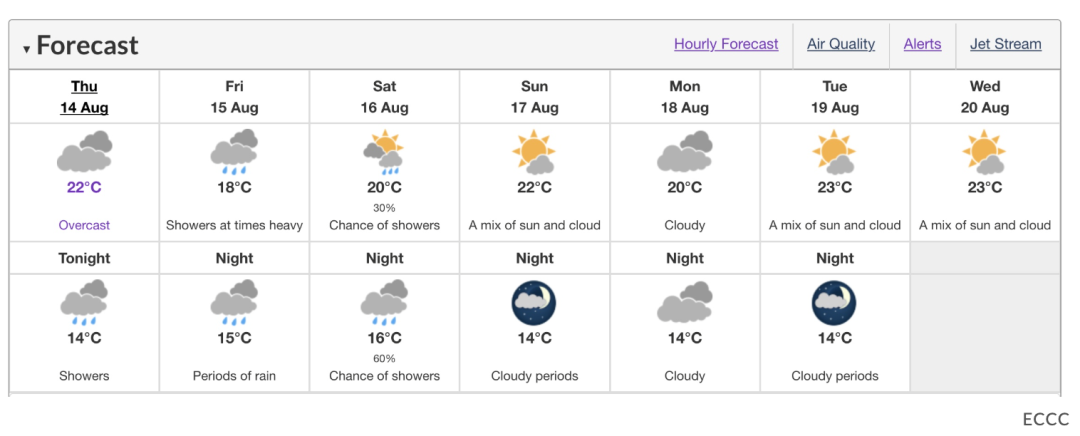
Task: Open the Jet Stream link
Action: tap(1006, 44)
